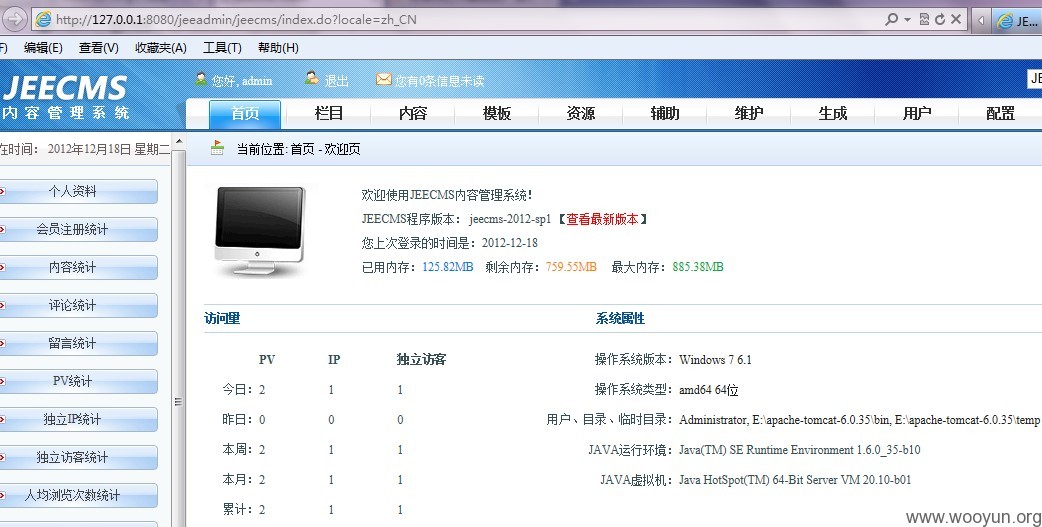Open the 您有0条信息未读 messages link

(439, 81)
